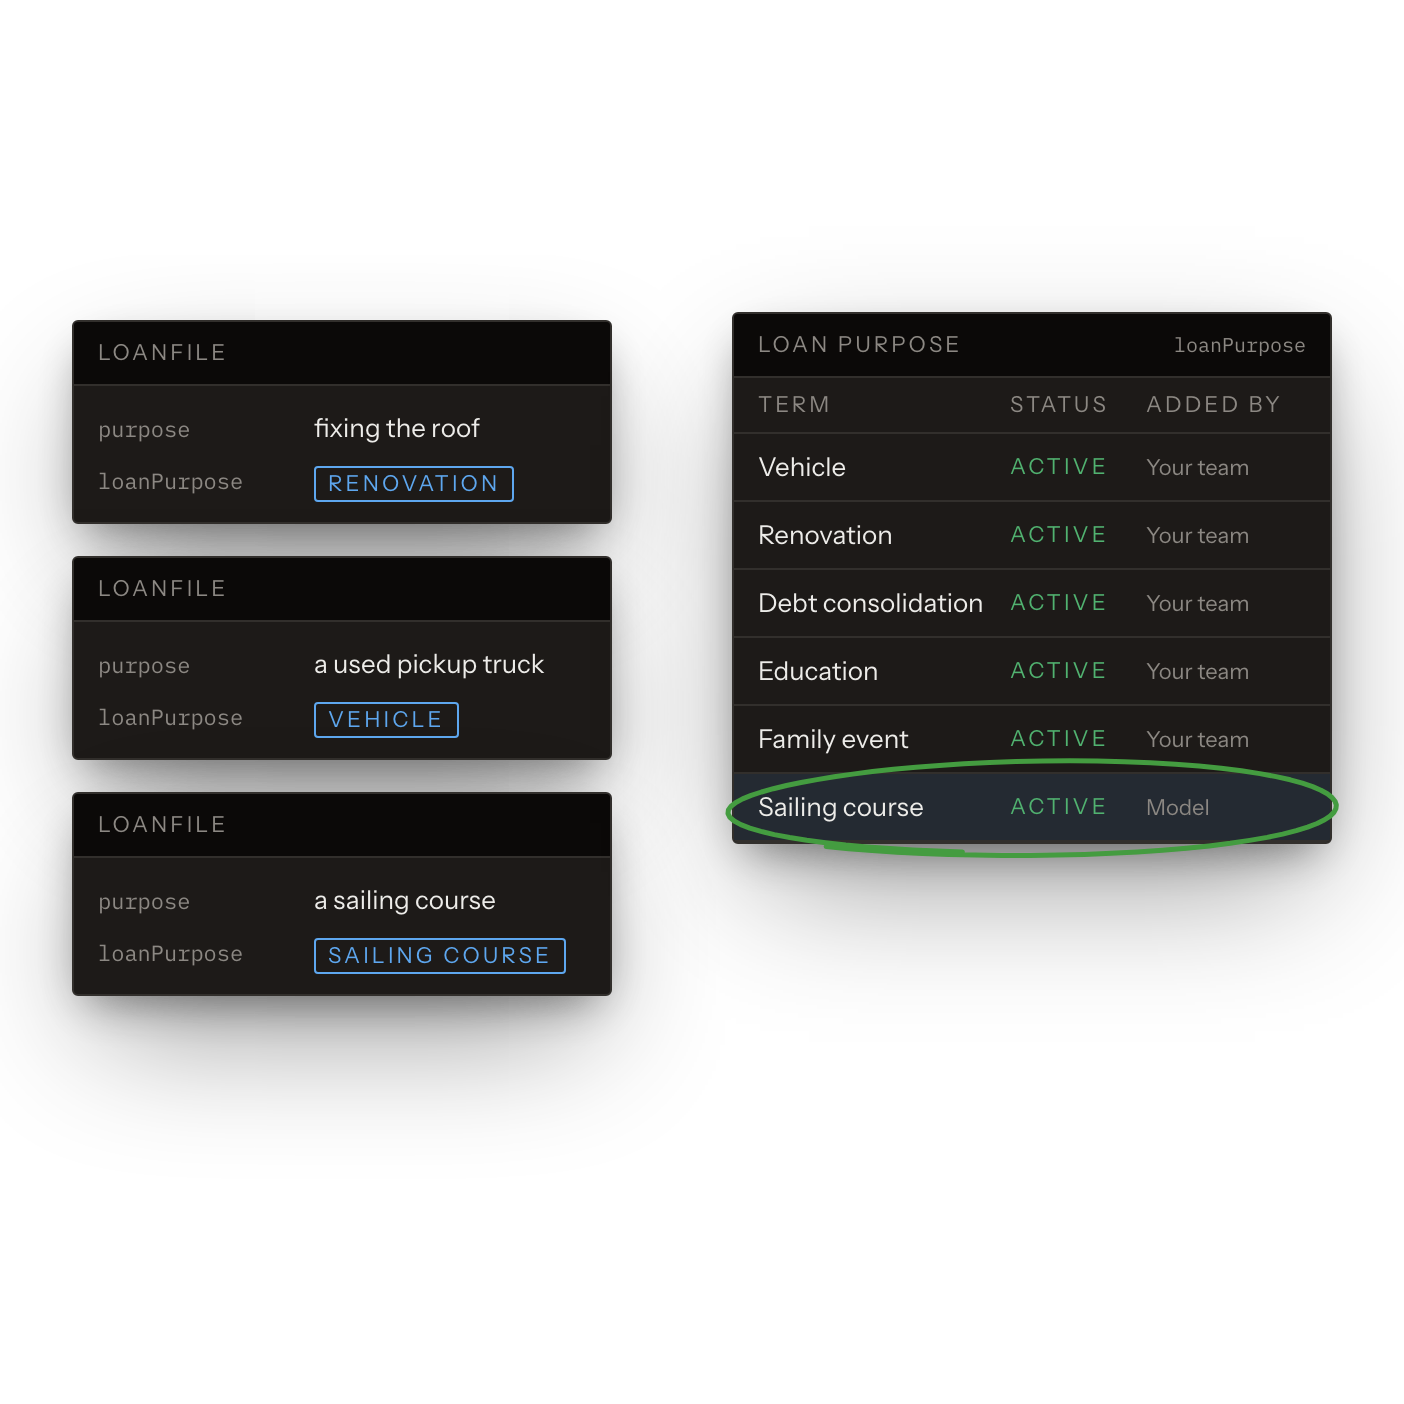Select "Your team" in the Renovation table row
The image size is (1404, 1404).
click(1197, 536)
